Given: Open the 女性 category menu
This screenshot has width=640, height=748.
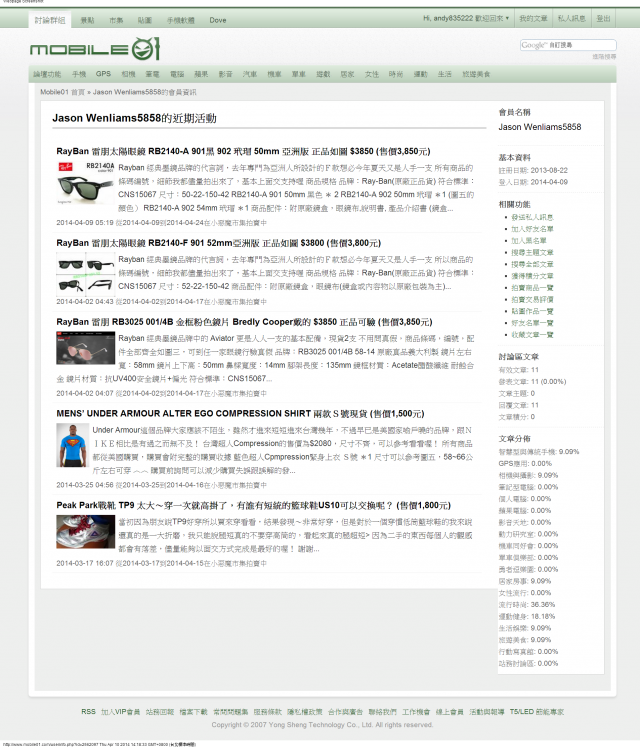Looking at the screenshot, I should coord(372,74).
